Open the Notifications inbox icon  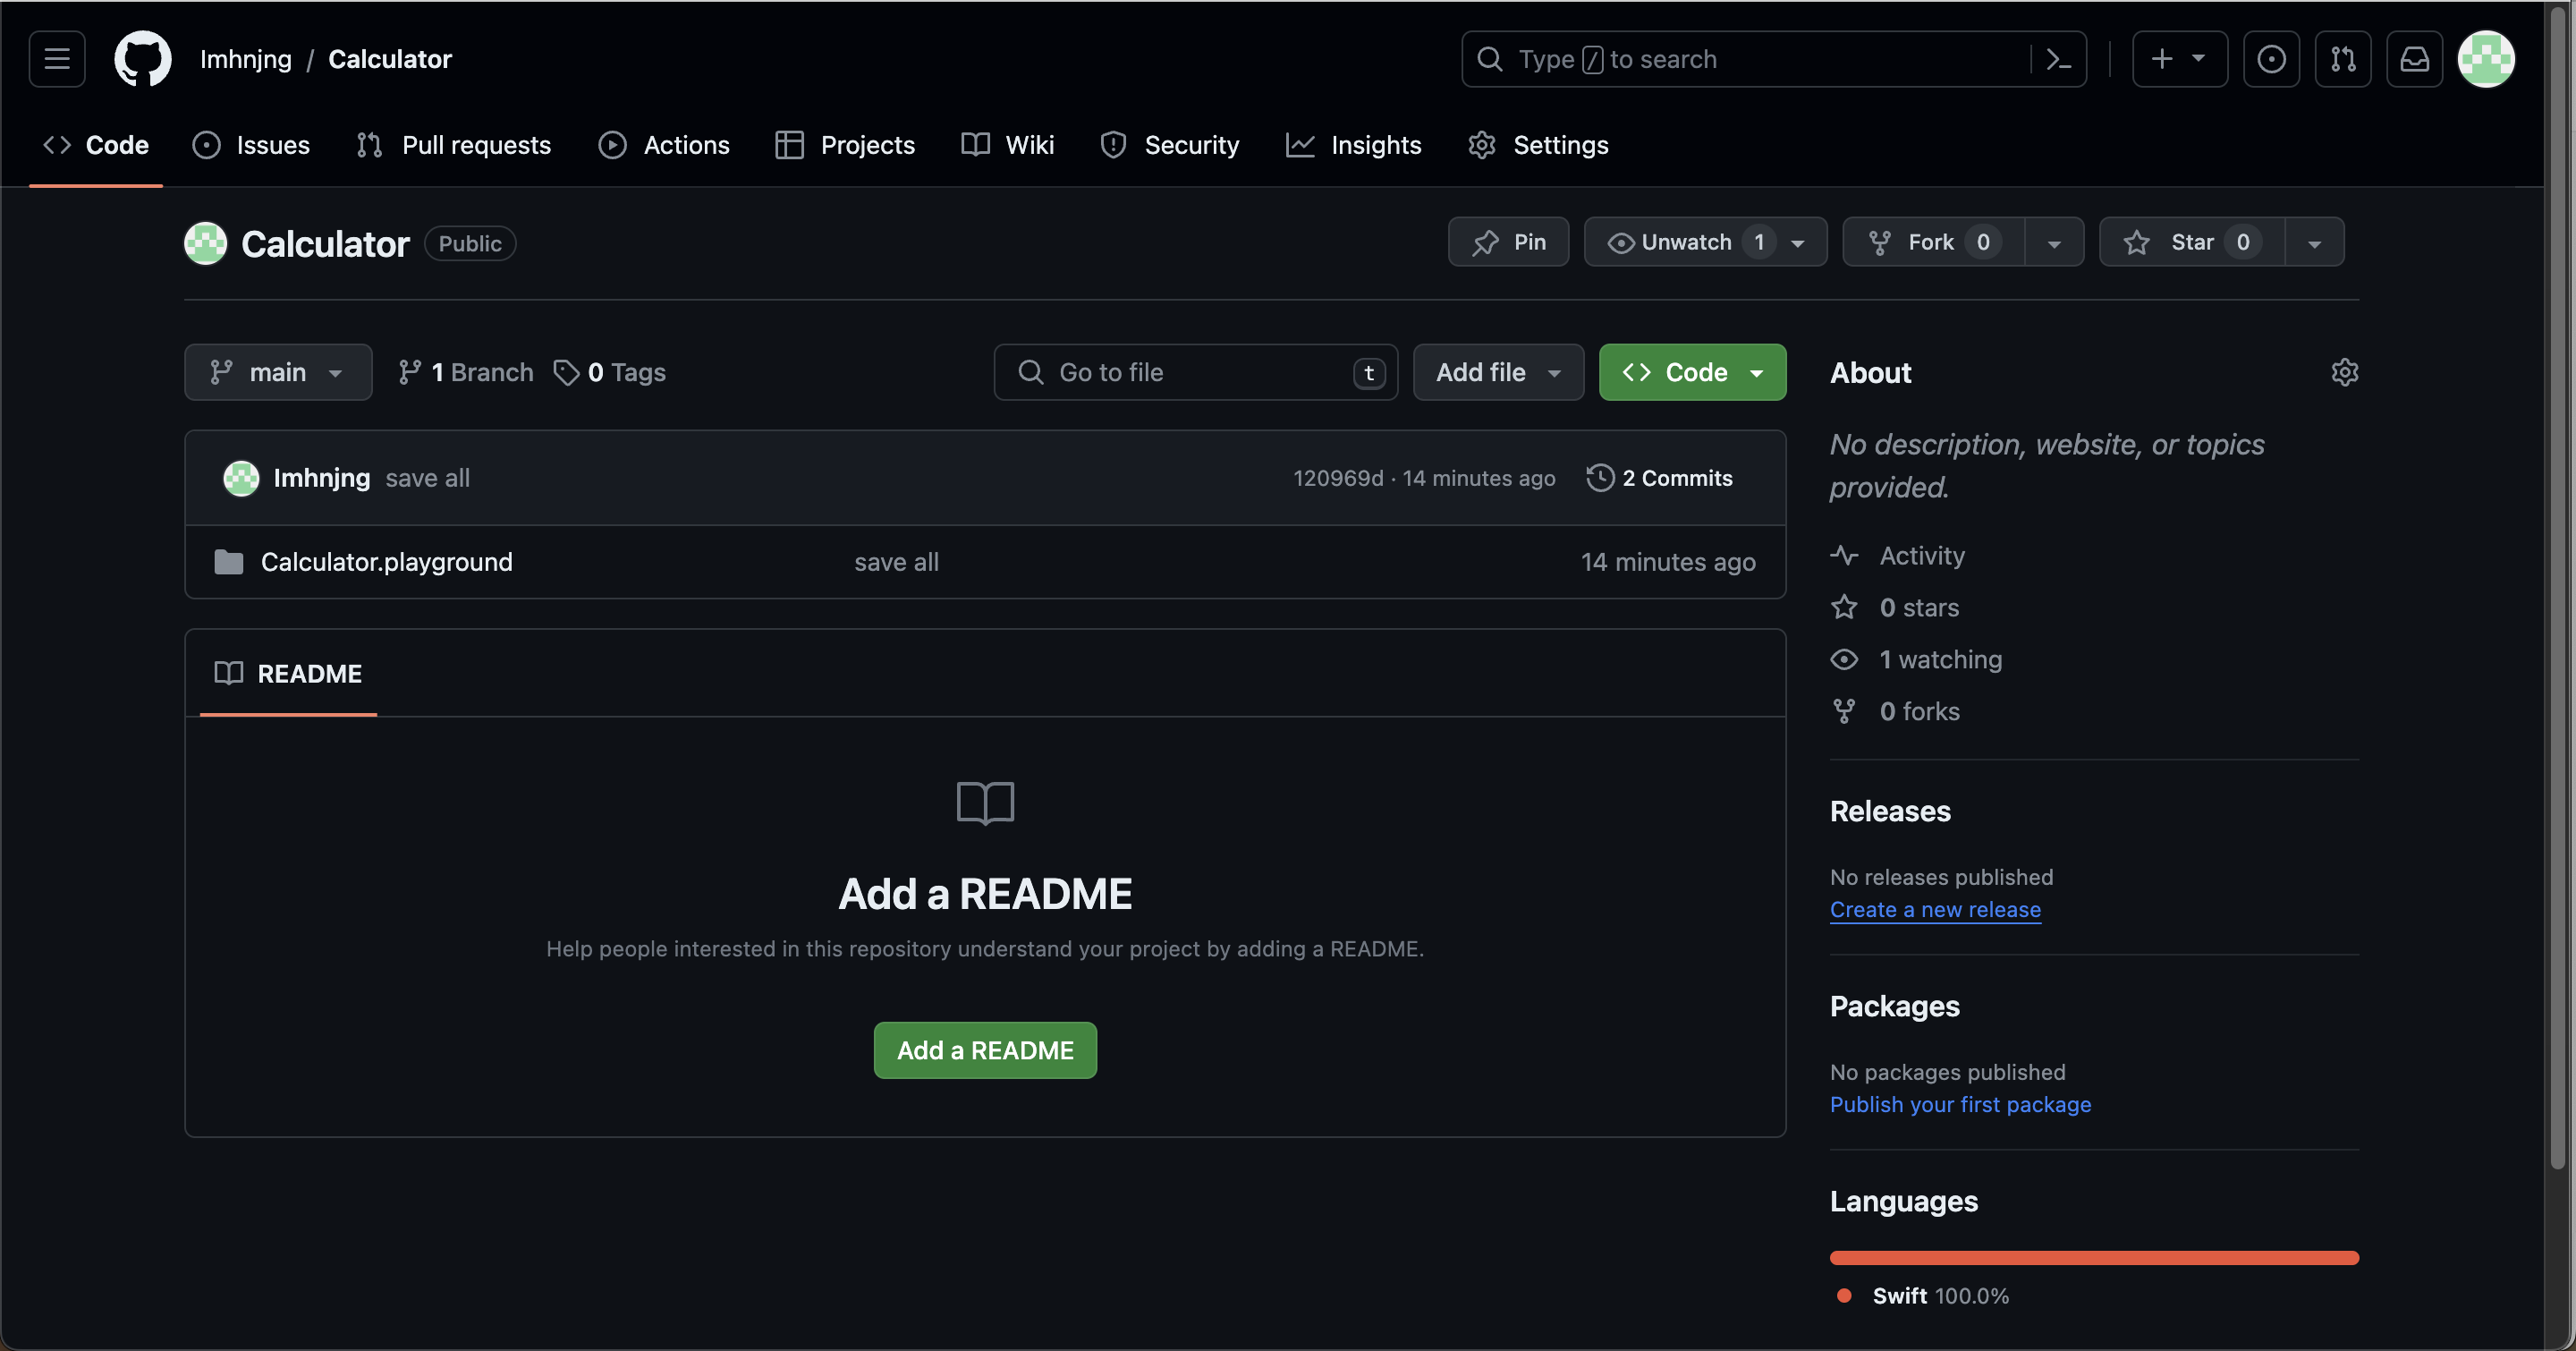2415,59
